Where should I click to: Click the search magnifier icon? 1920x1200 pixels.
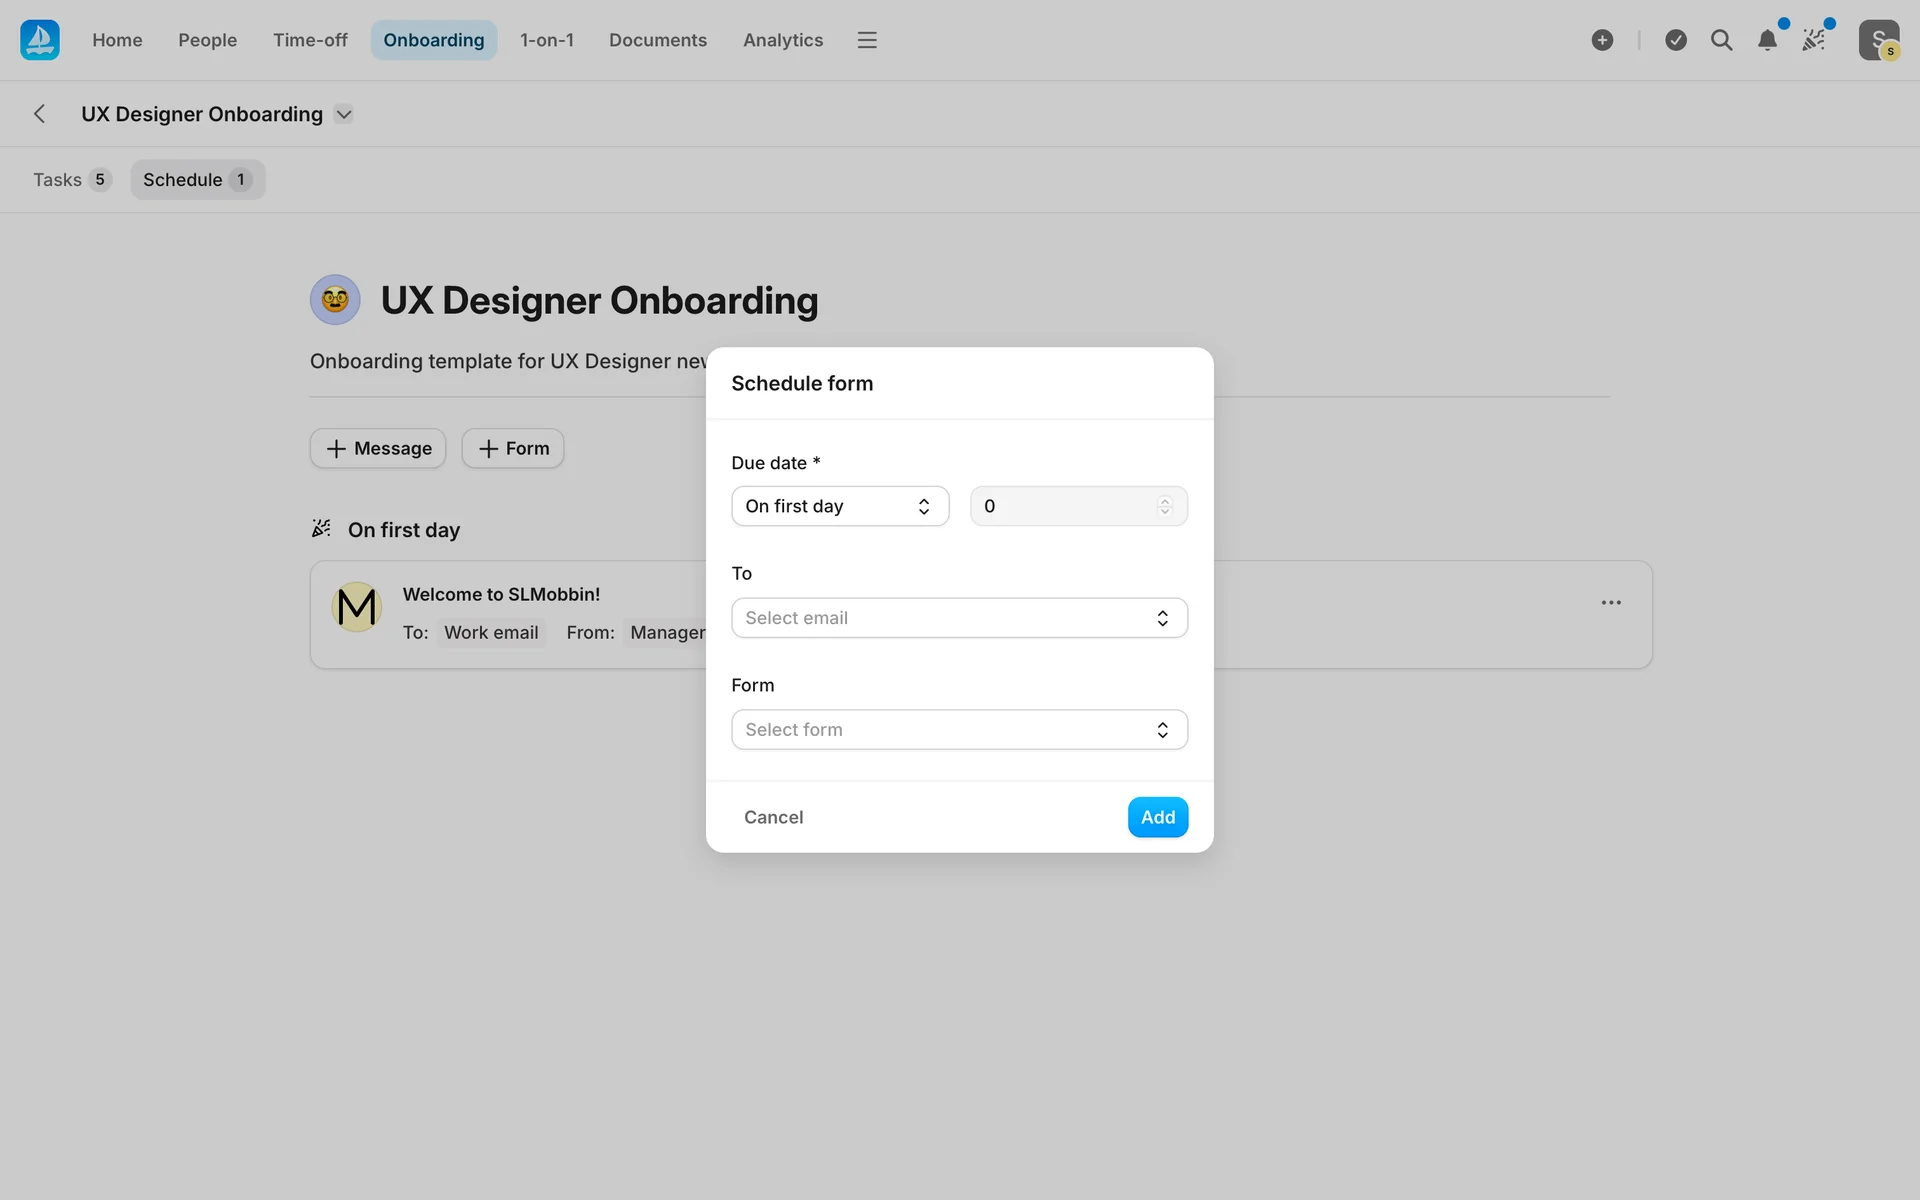1721,40
